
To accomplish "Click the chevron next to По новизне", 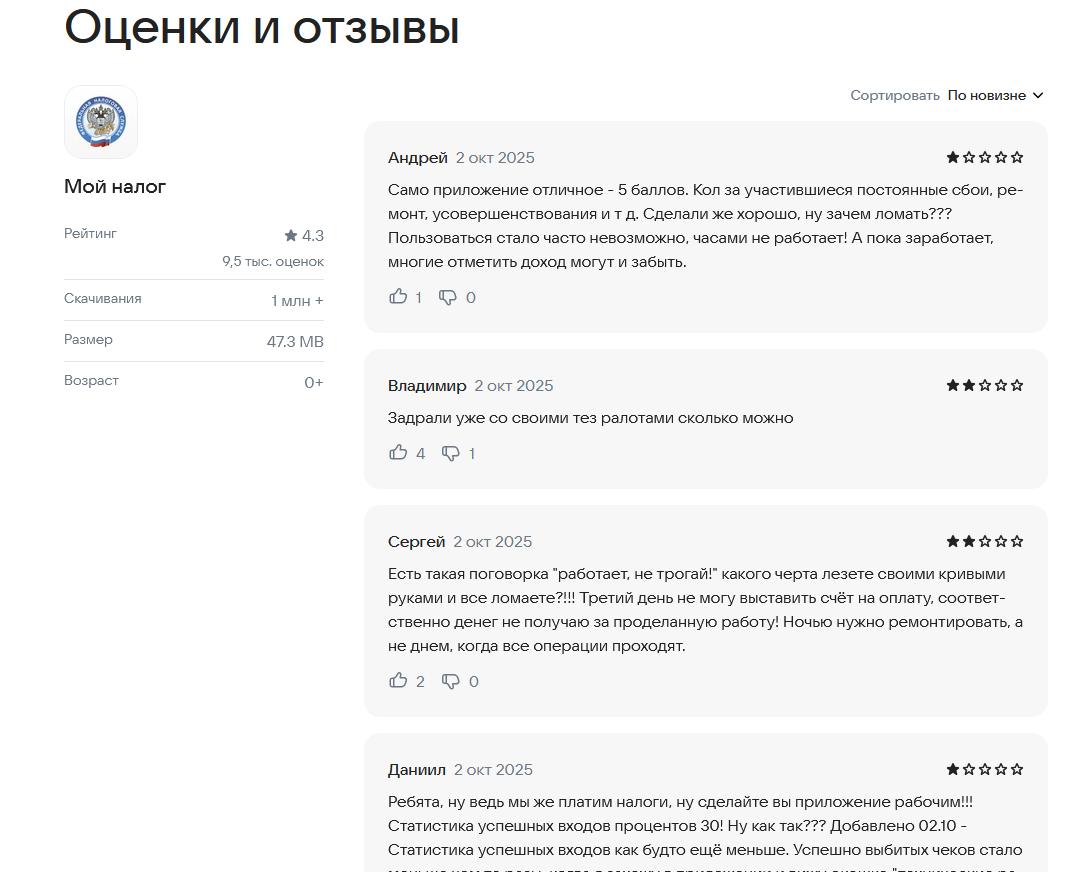I will [1038, 95].
